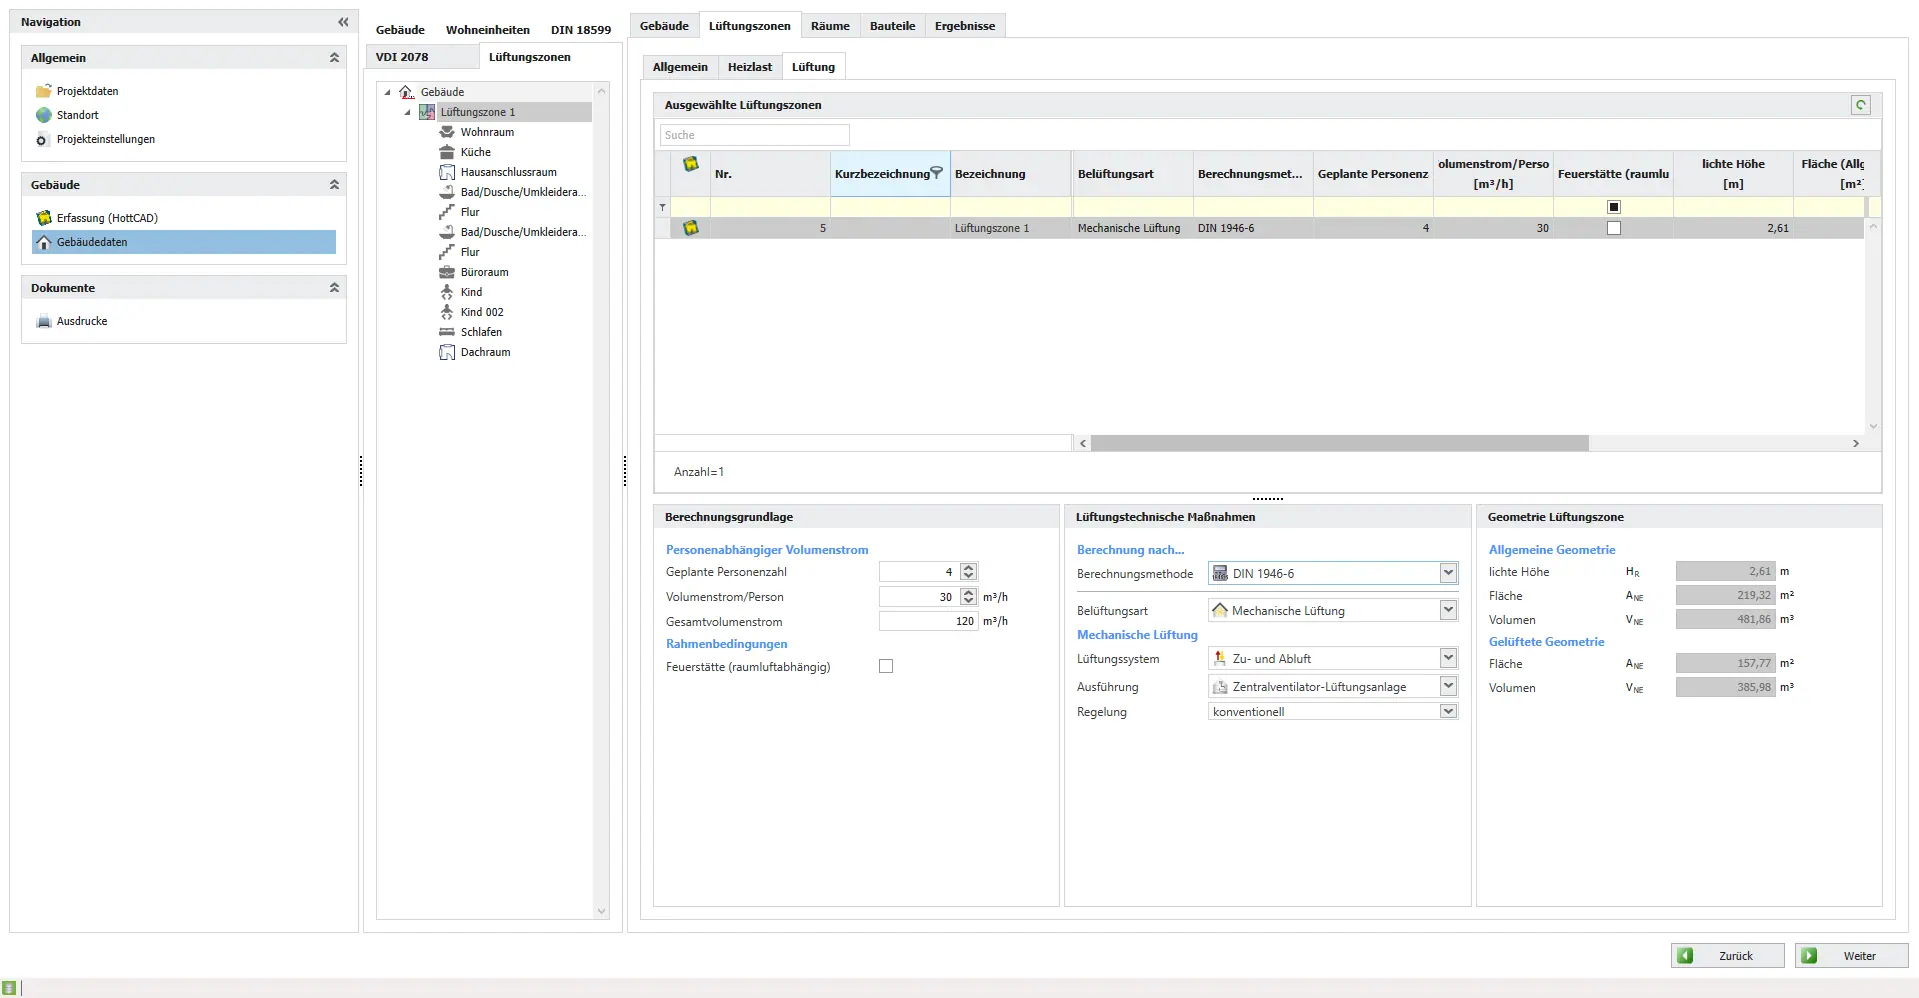1919x998 pixels.
Task: Switch to the Räume tab
Action: pos(830,26)
